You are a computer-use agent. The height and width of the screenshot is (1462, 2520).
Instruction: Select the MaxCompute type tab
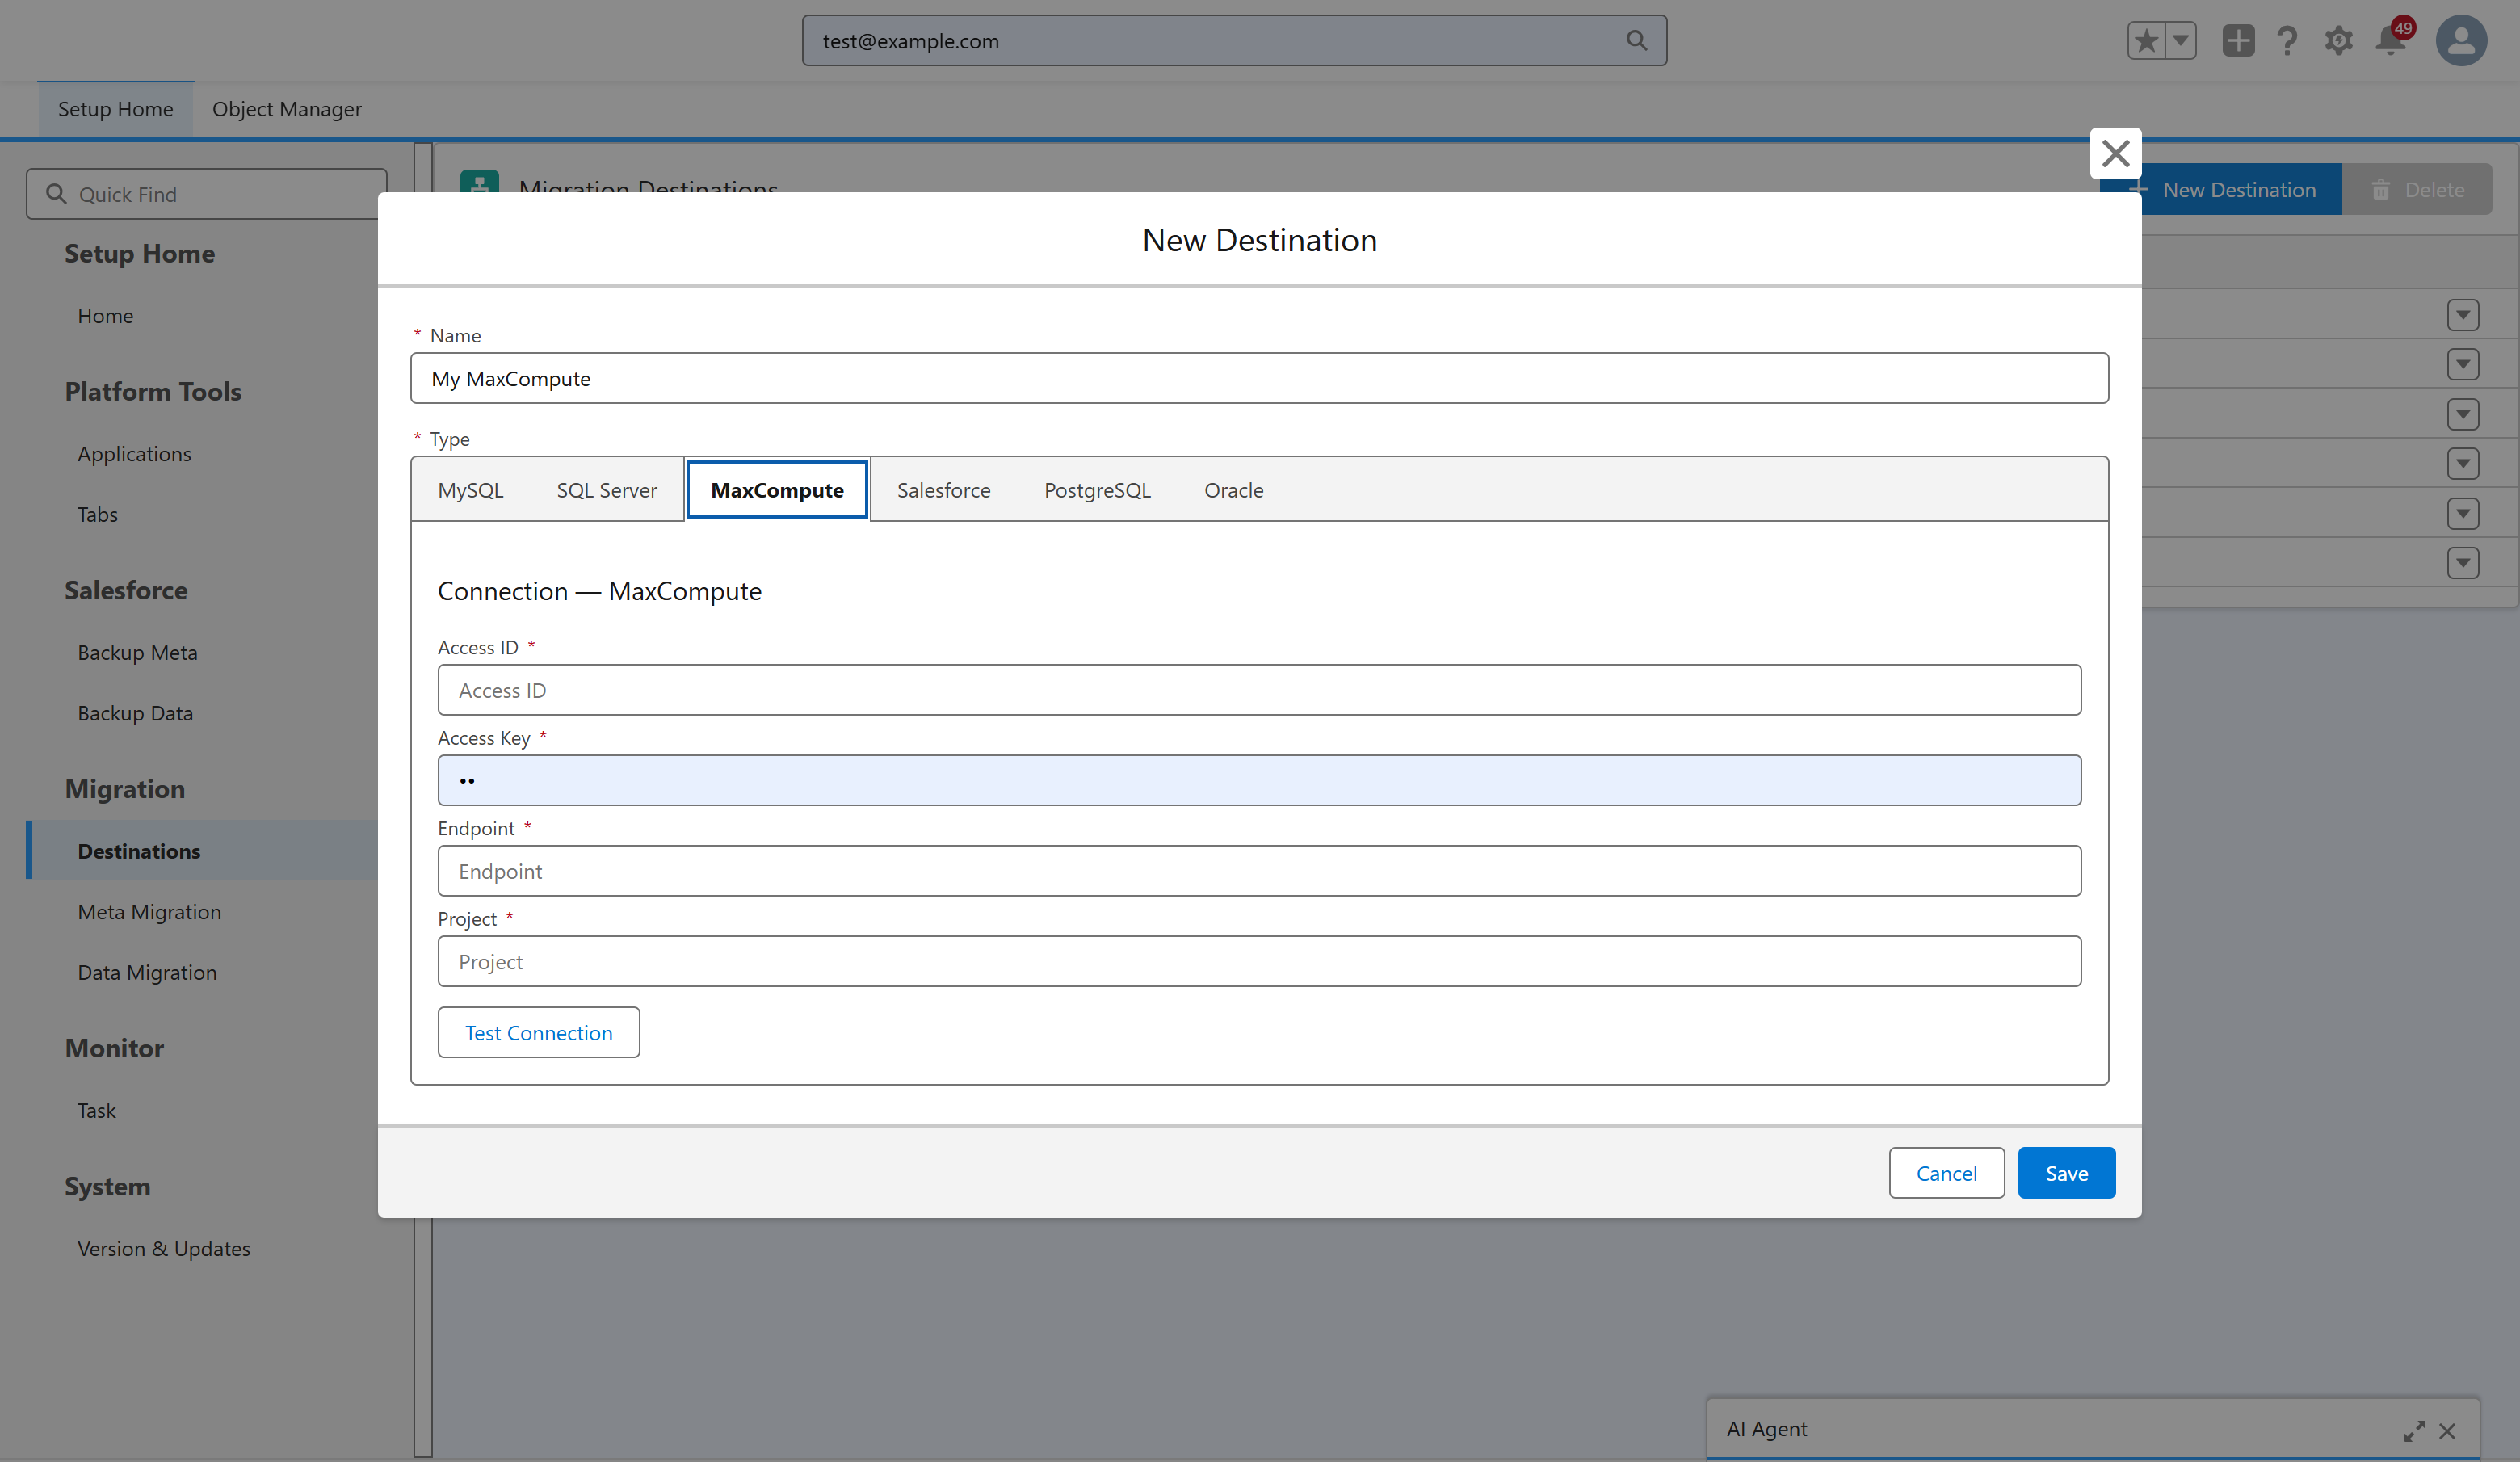point(777,490)
